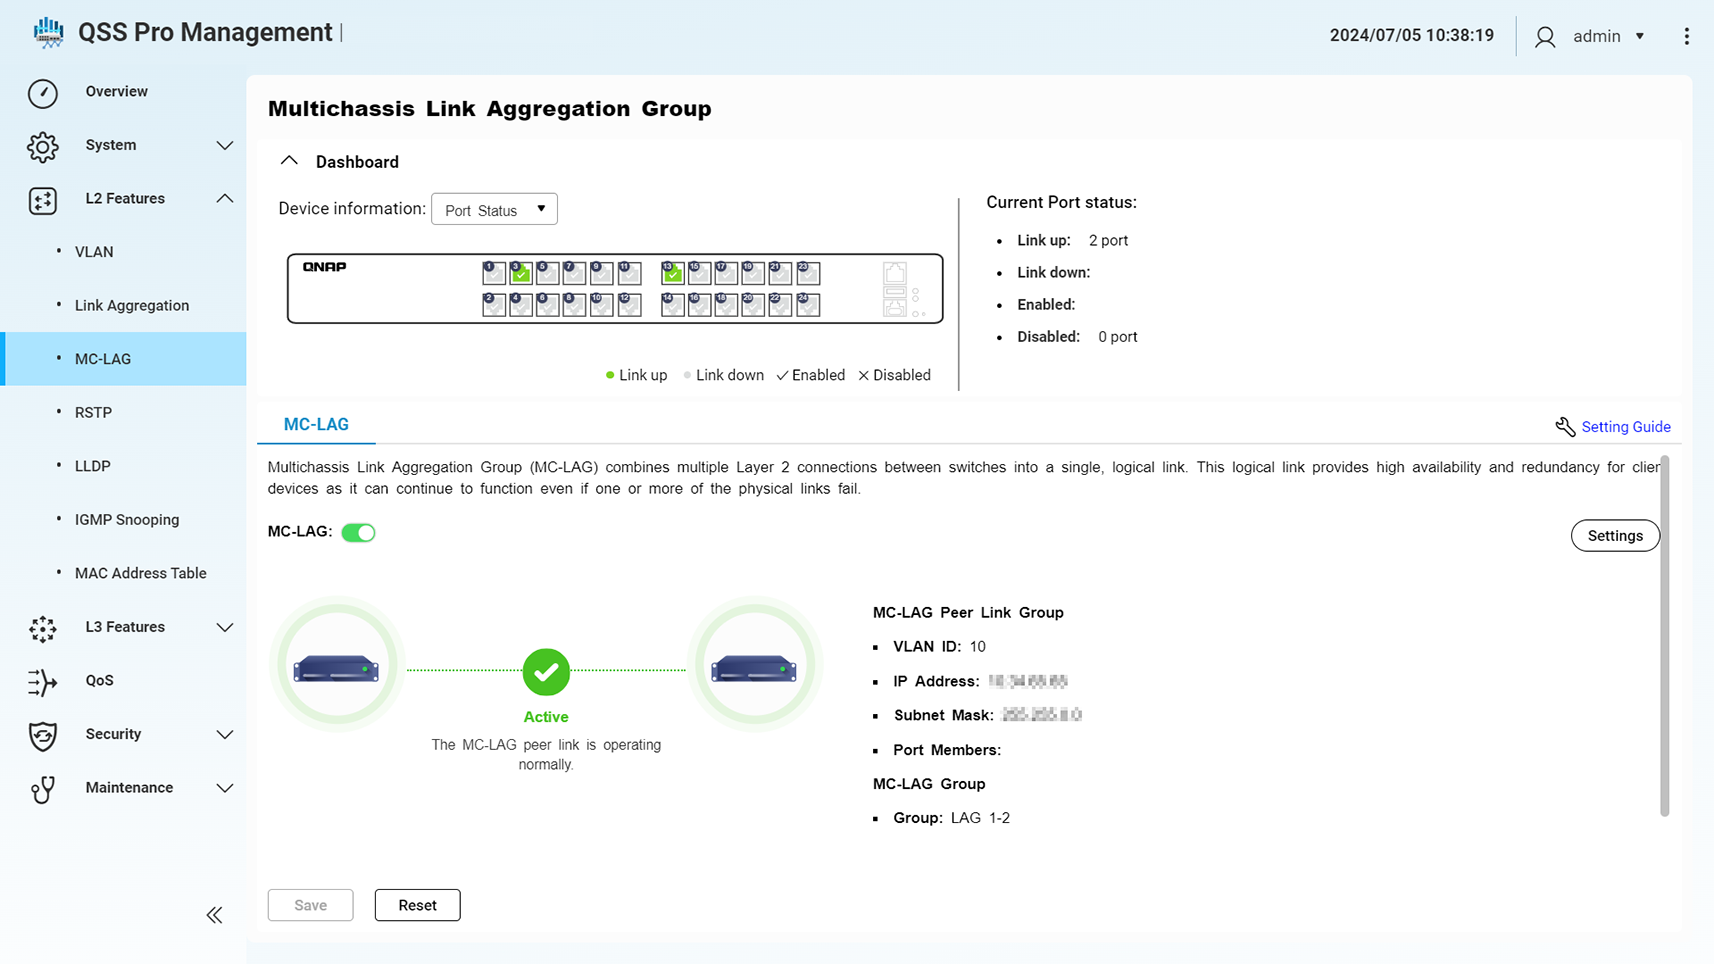Select the MC-LAG tab

point(316,425)
